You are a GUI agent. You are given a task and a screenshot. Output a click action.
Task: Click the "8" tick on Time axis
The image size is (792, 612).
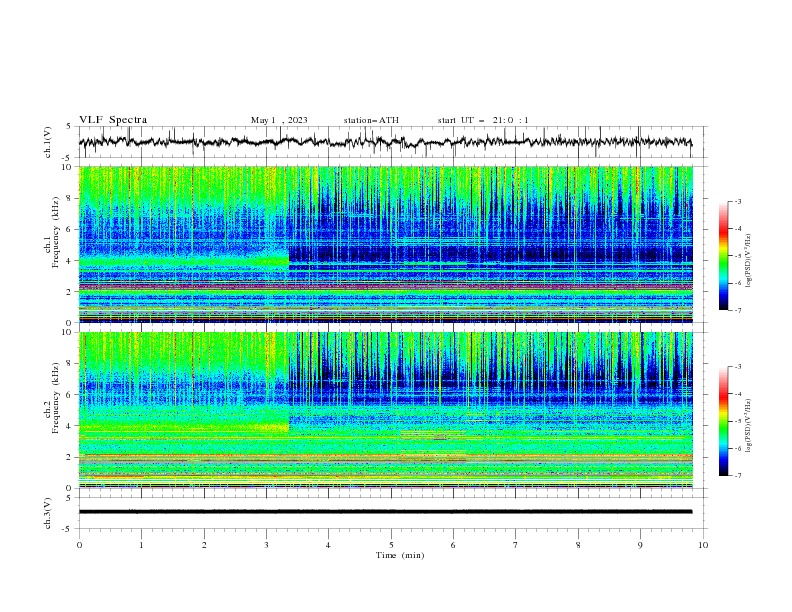coord(578,545)
